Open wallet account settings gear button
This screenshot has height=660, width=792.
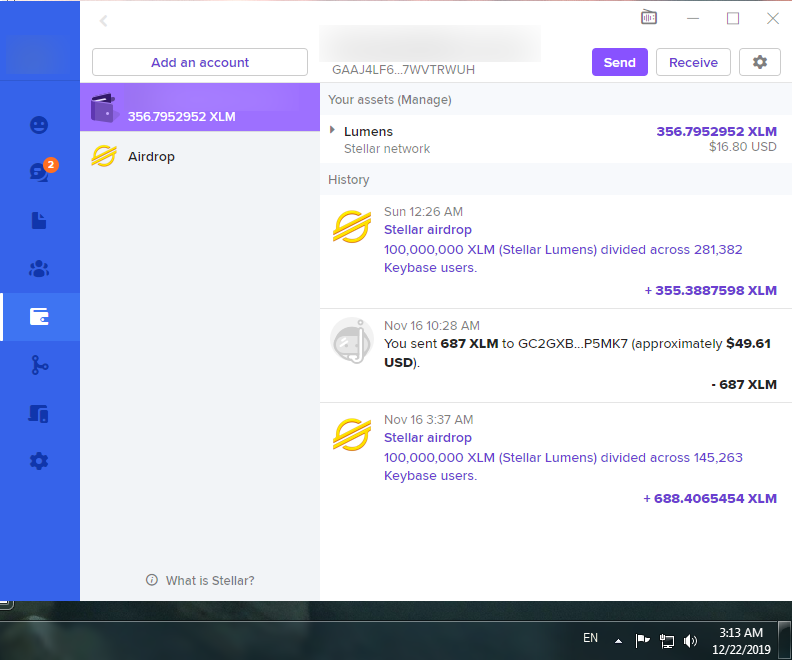[760, 62]
